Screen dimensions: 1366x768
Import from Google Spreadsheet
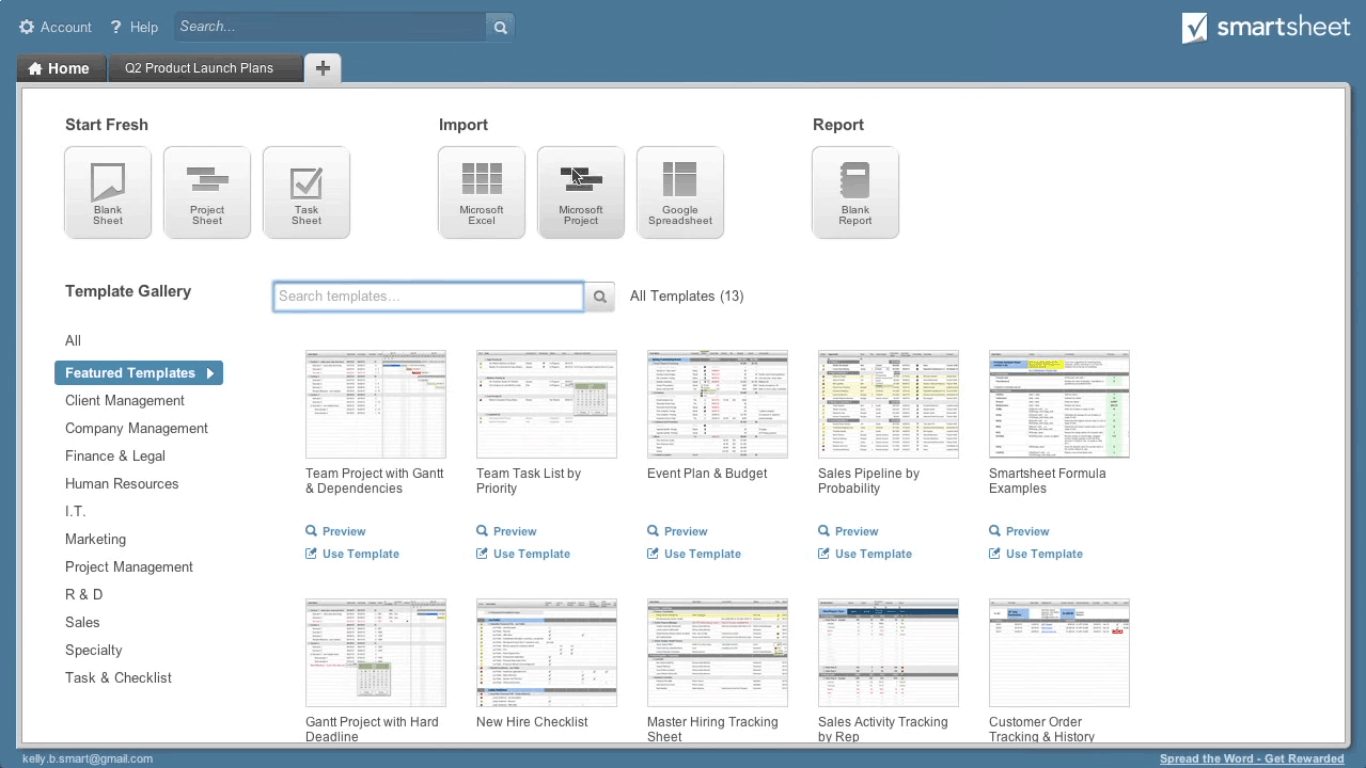(x=680, y=192)
